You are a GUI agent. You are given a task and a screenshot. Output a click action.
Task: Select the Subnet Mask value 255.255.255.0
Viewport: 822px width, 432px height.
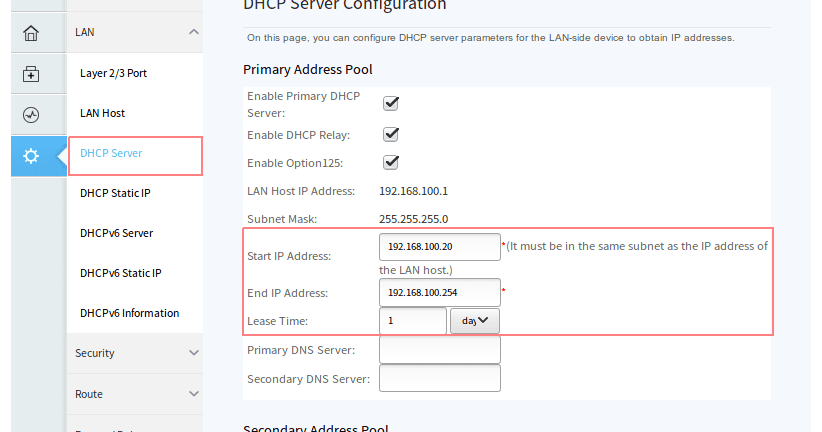tap(414, 219)
